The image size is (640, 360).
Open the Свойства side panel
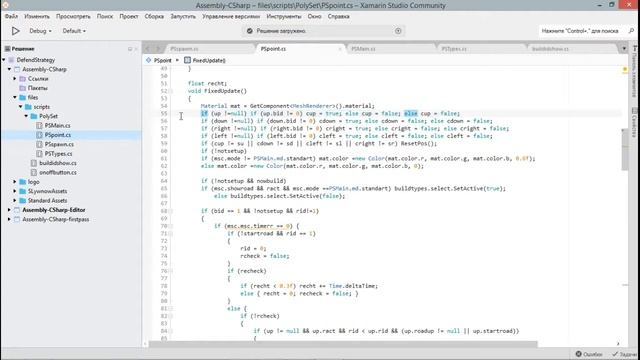coord(635,122)
